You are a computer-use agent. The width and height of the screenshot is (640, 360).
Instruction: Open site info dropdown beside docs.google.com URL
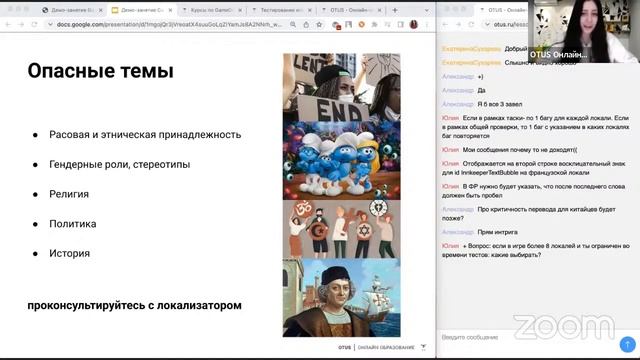tap(50, 24)
